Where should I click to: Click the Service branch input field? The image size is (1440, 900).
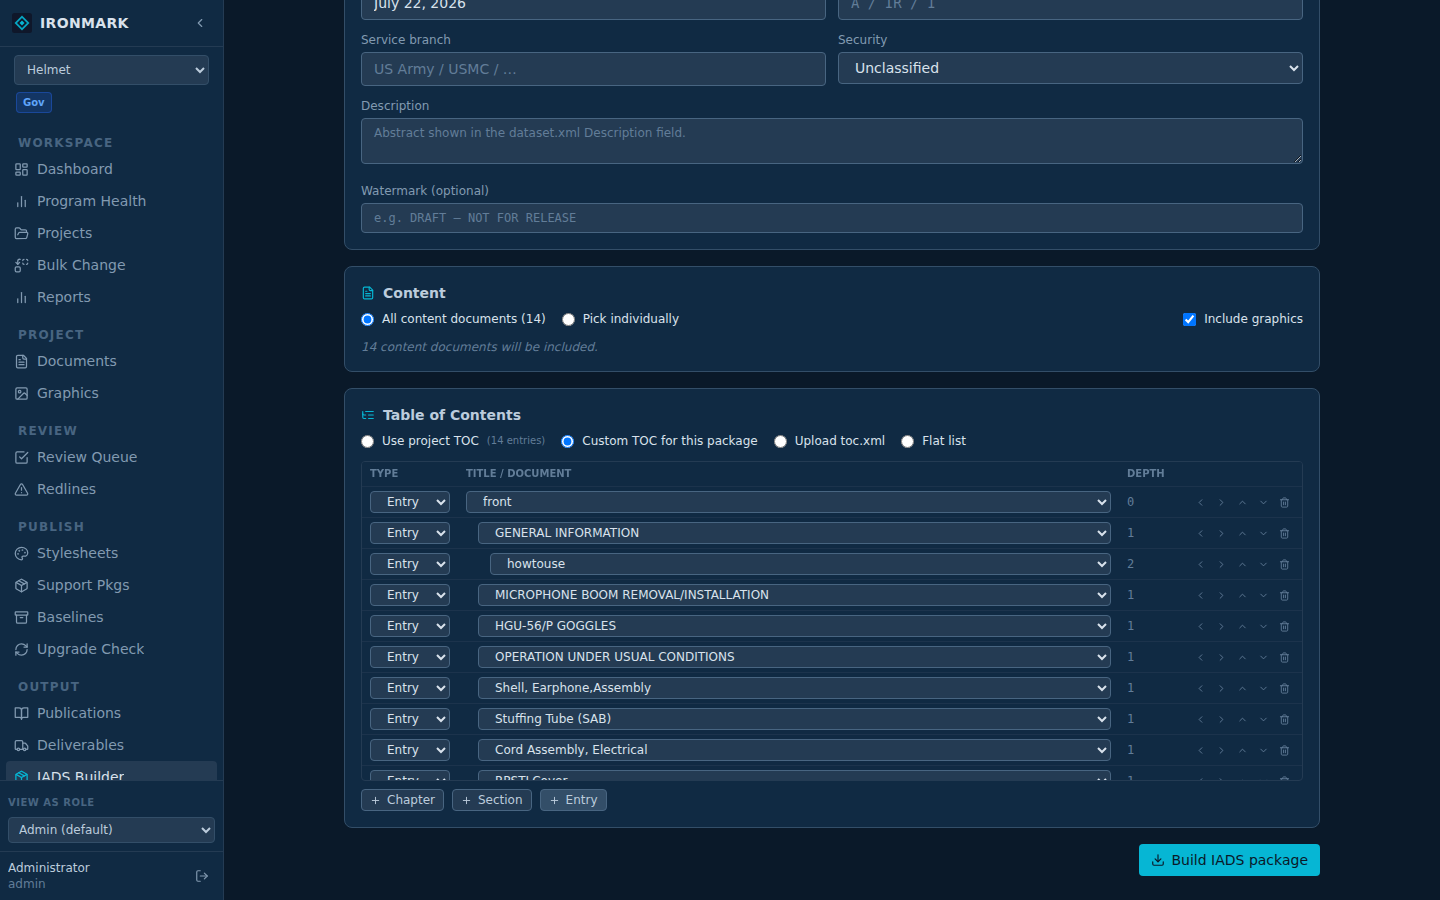(x=593, y=69)
